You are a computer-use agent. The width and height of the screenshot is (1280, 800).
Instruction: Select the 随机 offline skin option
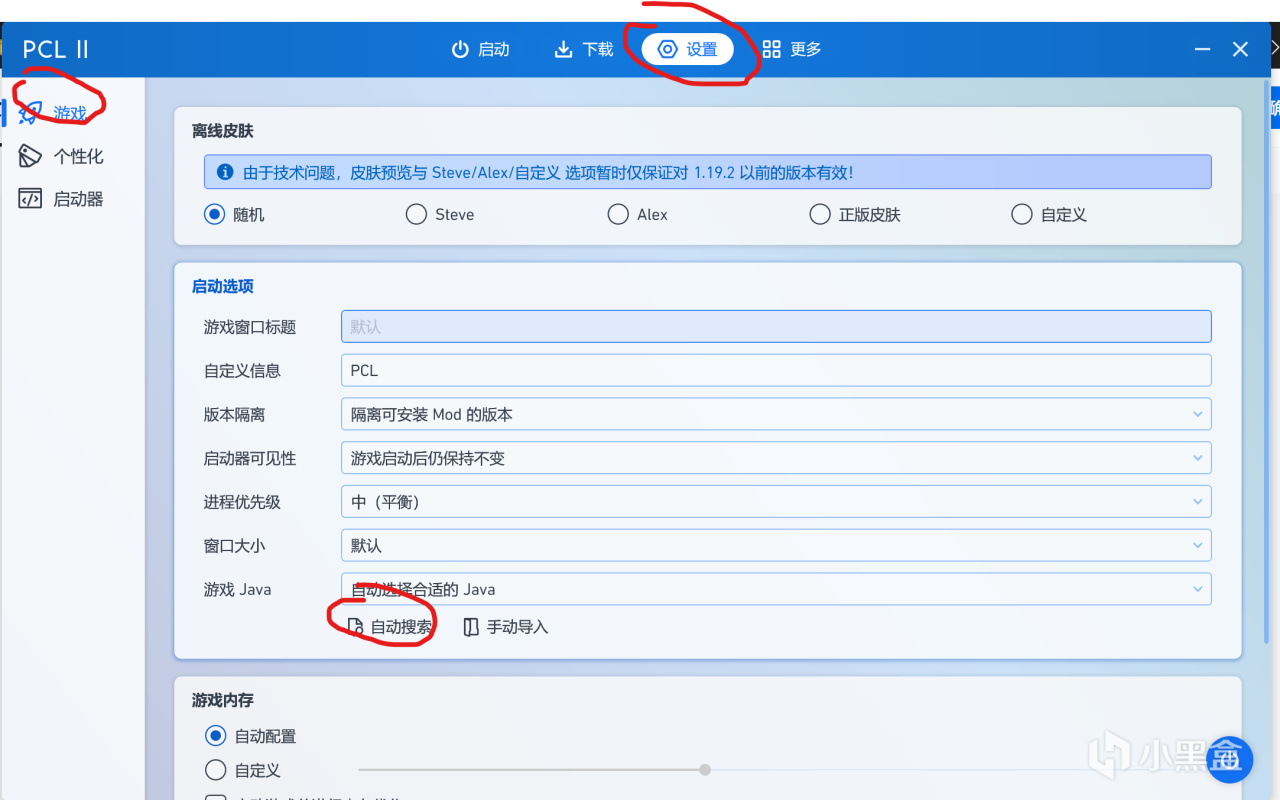click(x=214, y=214)
